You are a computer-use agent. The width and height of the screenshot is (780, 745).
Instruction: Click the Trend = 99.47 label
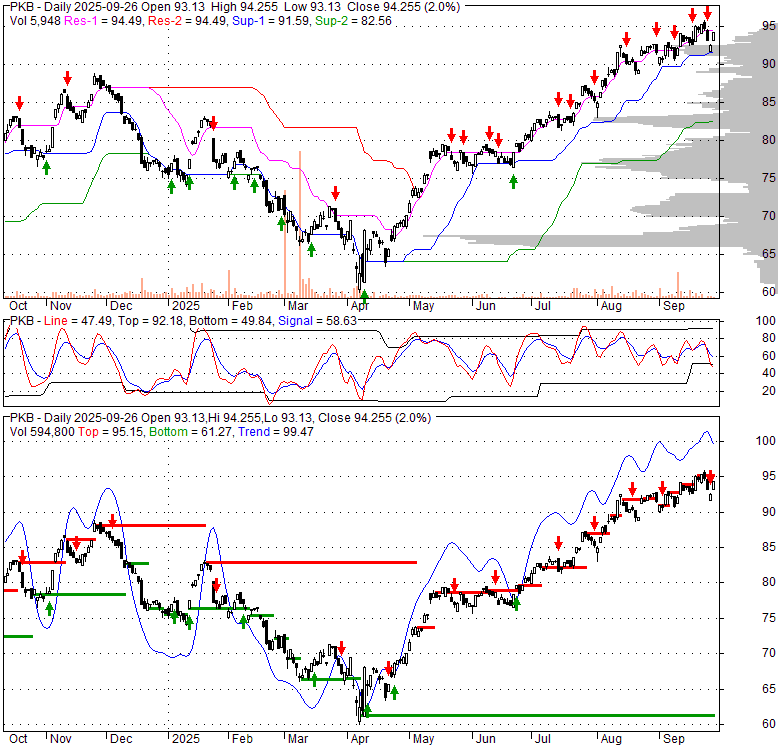(x=276, y=432)
